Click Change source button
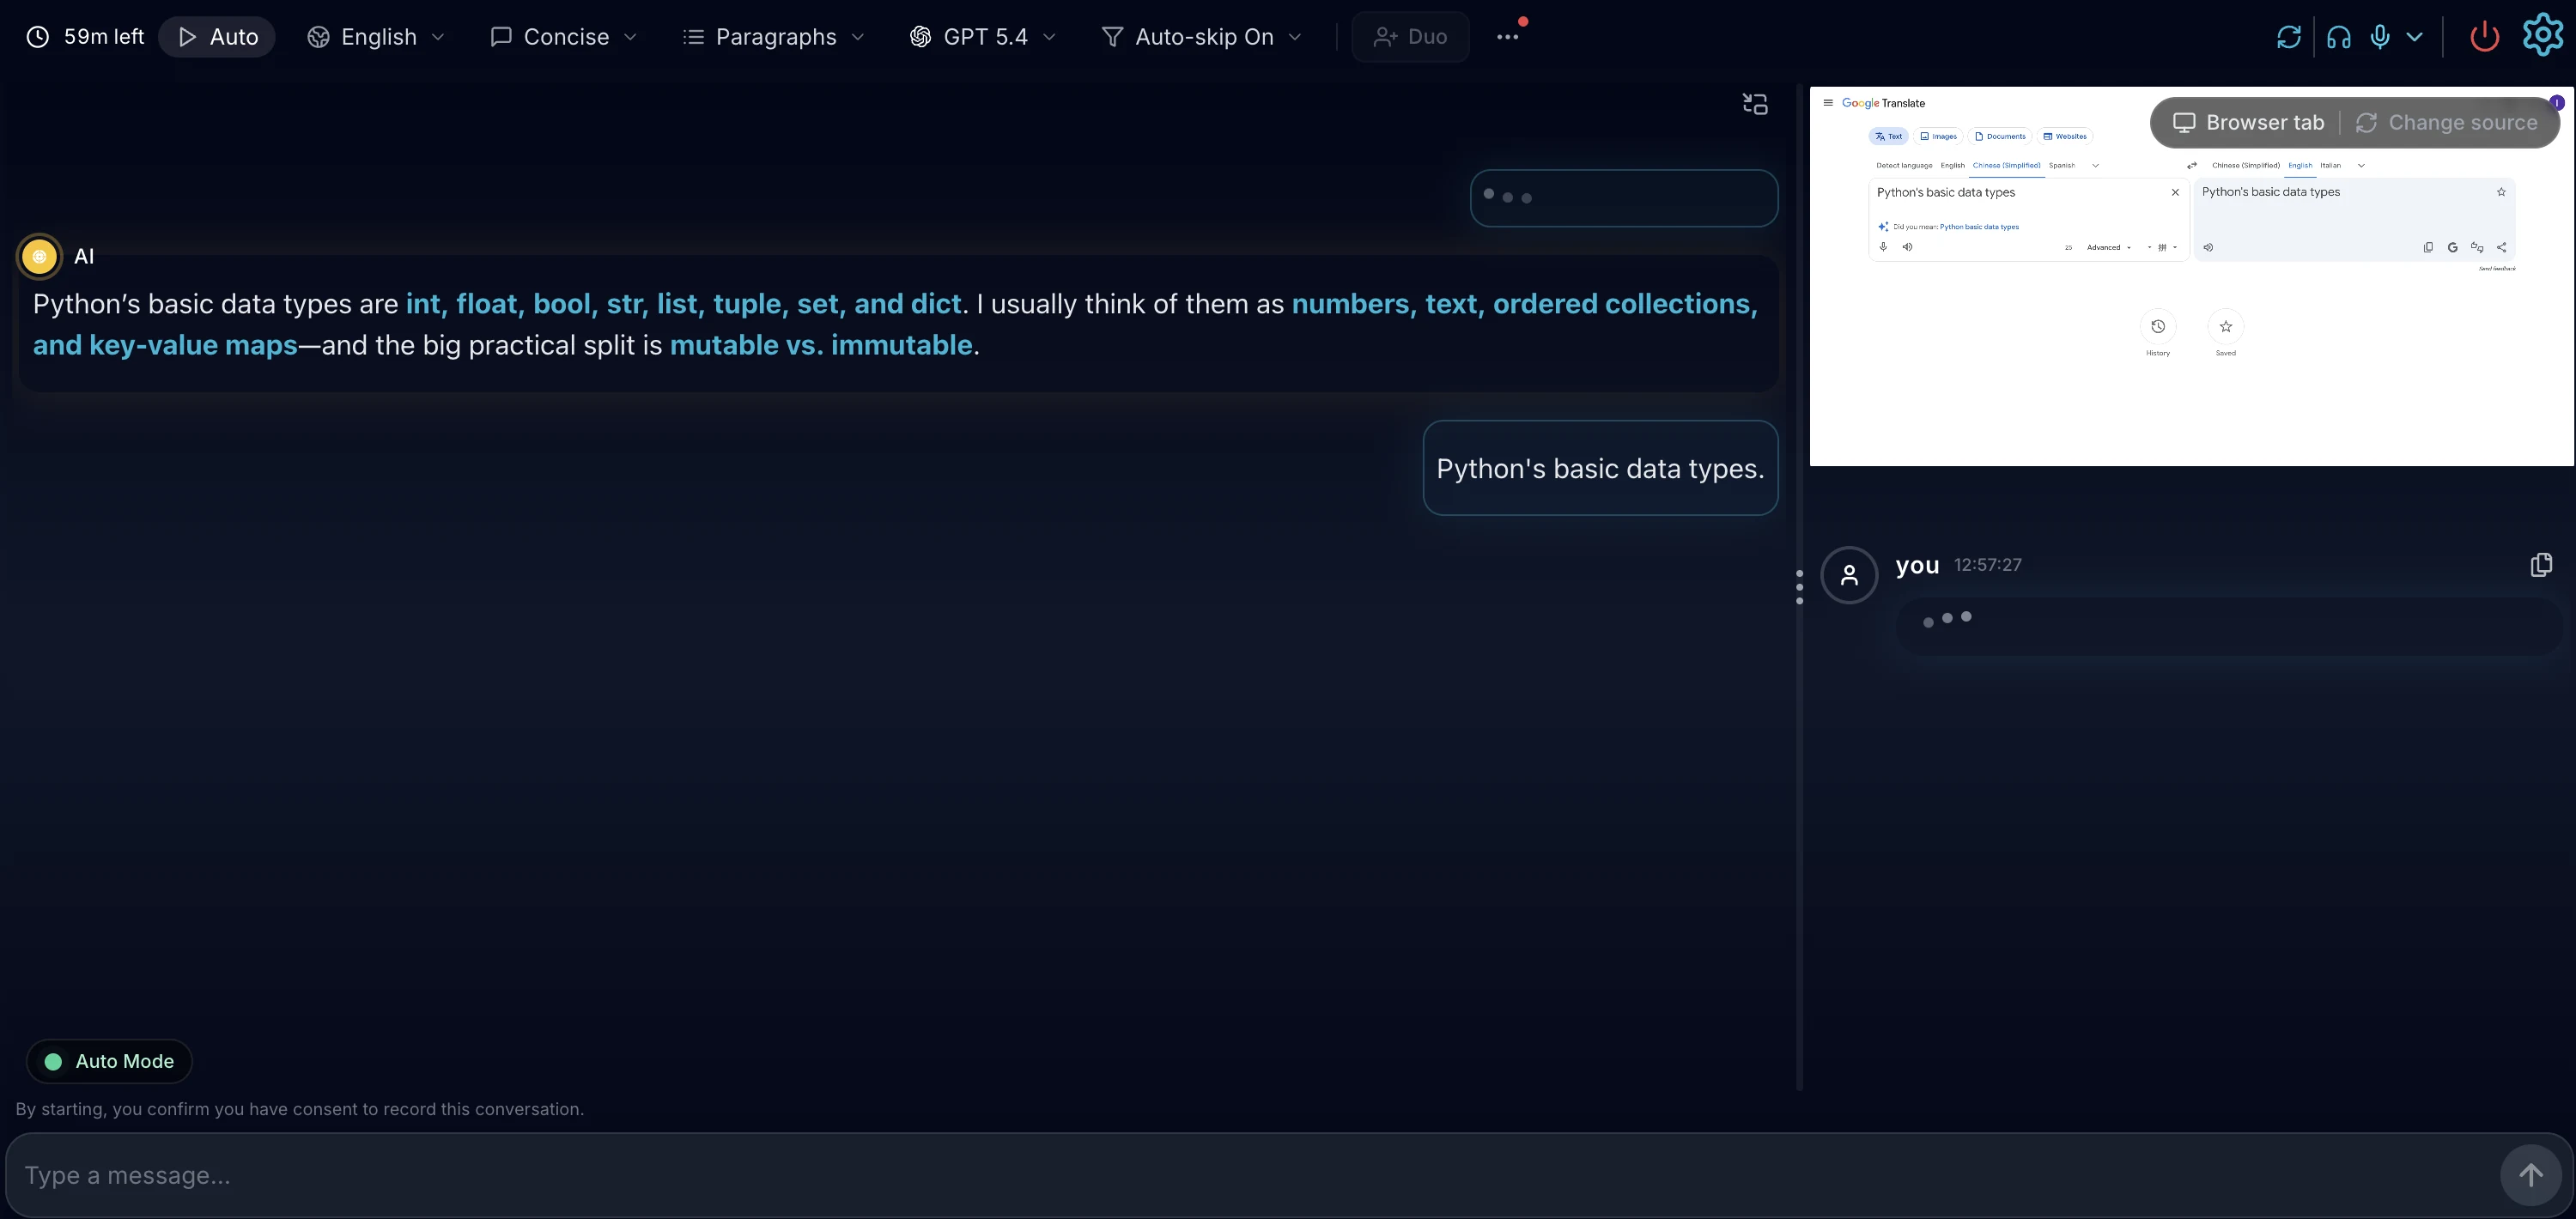2576x1219 pixels. (x=2447, y=122)
